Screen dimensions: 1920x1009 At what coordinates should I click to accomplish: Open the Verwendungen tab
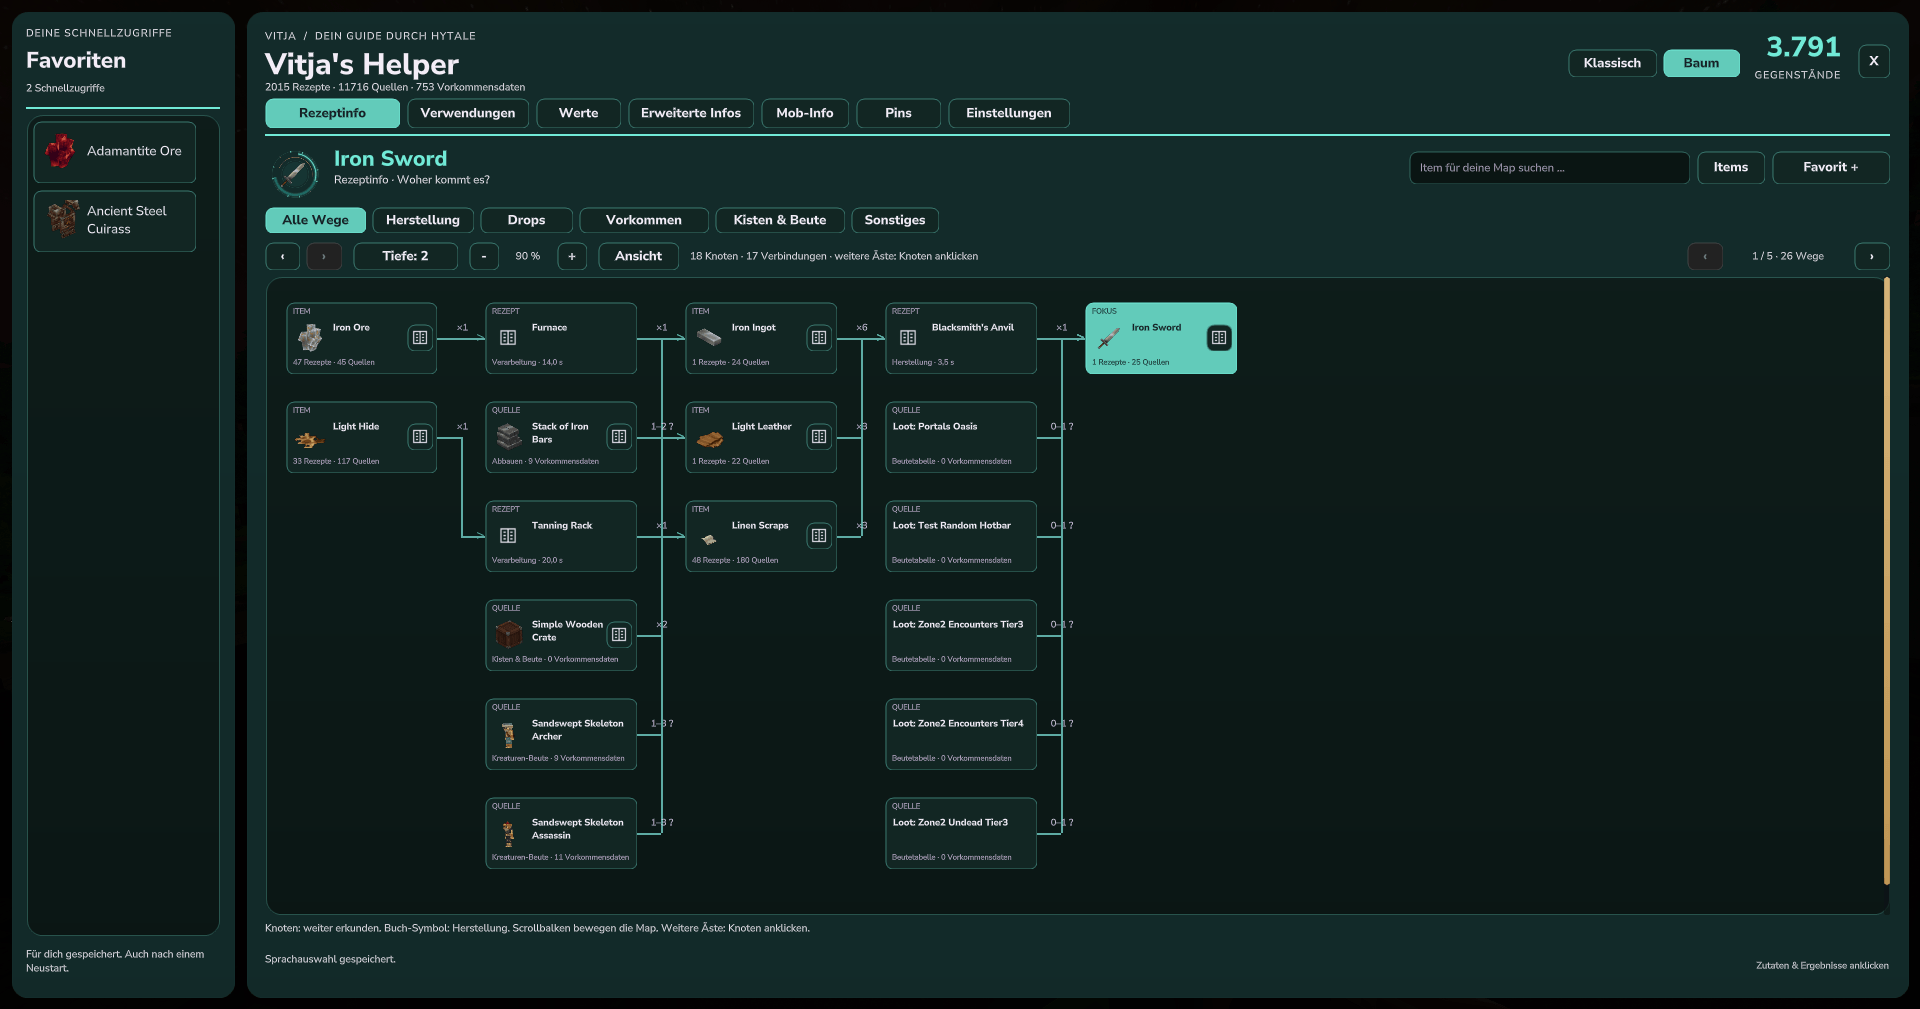[468, 113]
